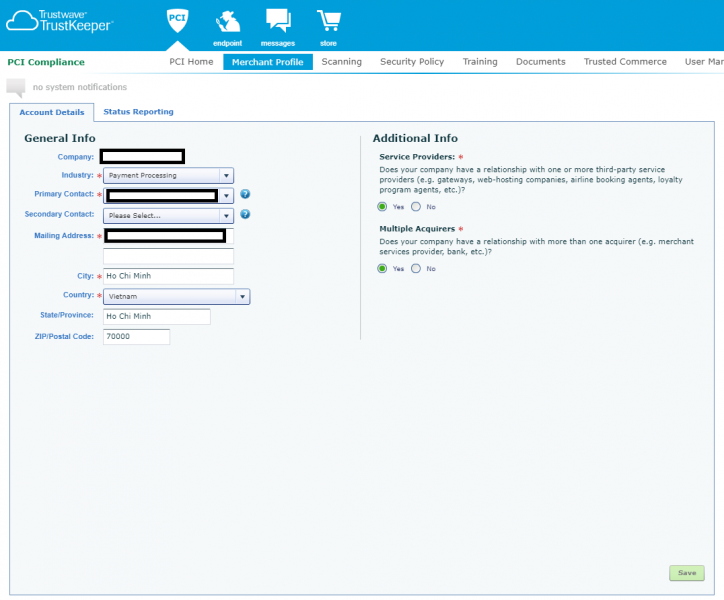
Task: Select Yes for Service Providers
Action: 382,207
